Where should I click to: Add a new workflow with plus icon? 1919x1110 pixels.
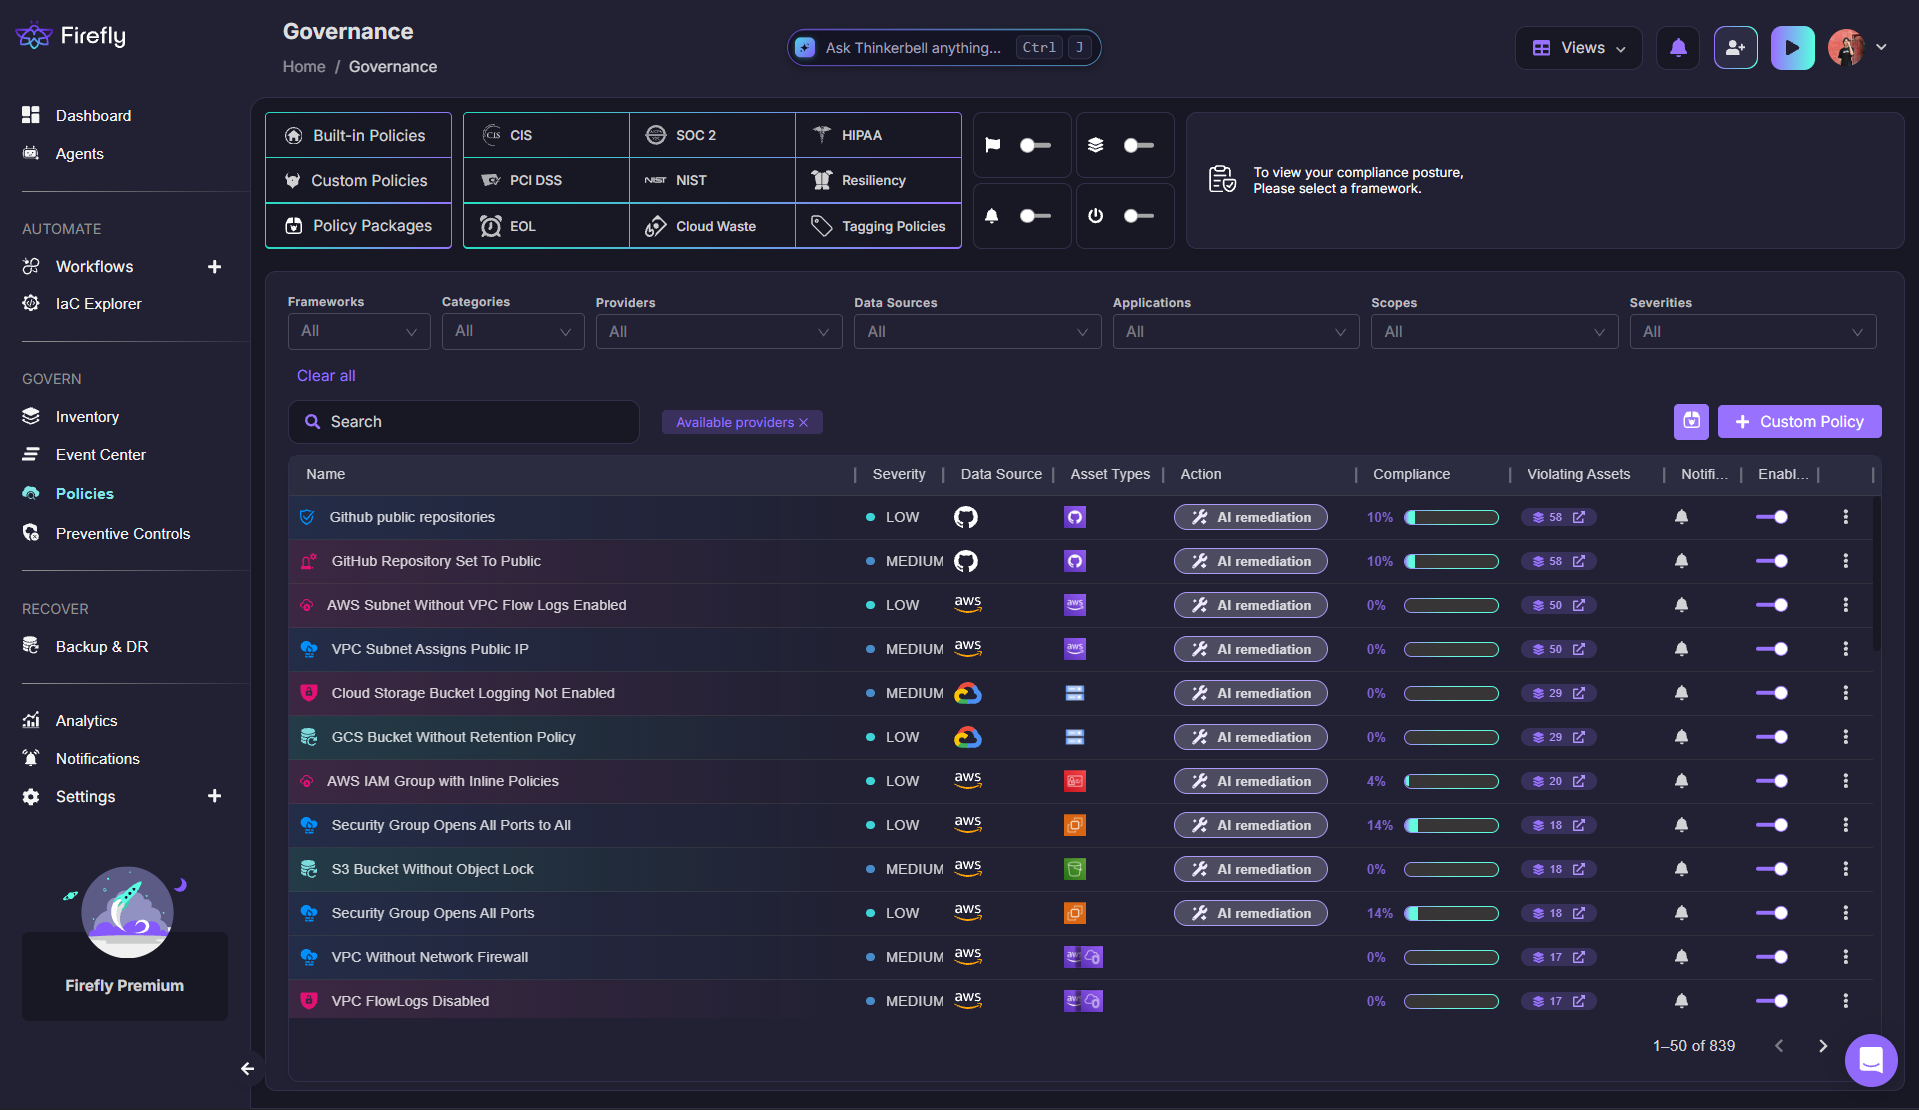(214, 267)
